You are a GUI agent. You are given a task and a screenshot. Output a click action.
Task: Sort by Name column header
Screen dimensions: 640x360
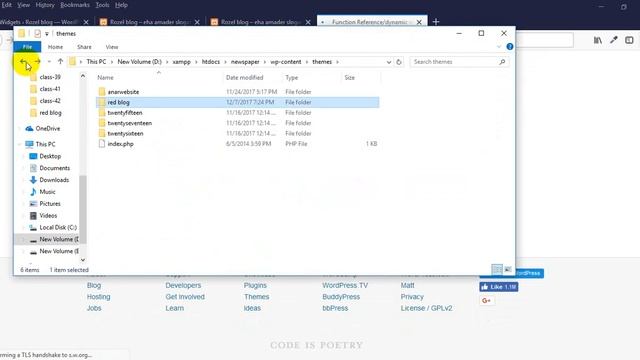tap(105, 78)
